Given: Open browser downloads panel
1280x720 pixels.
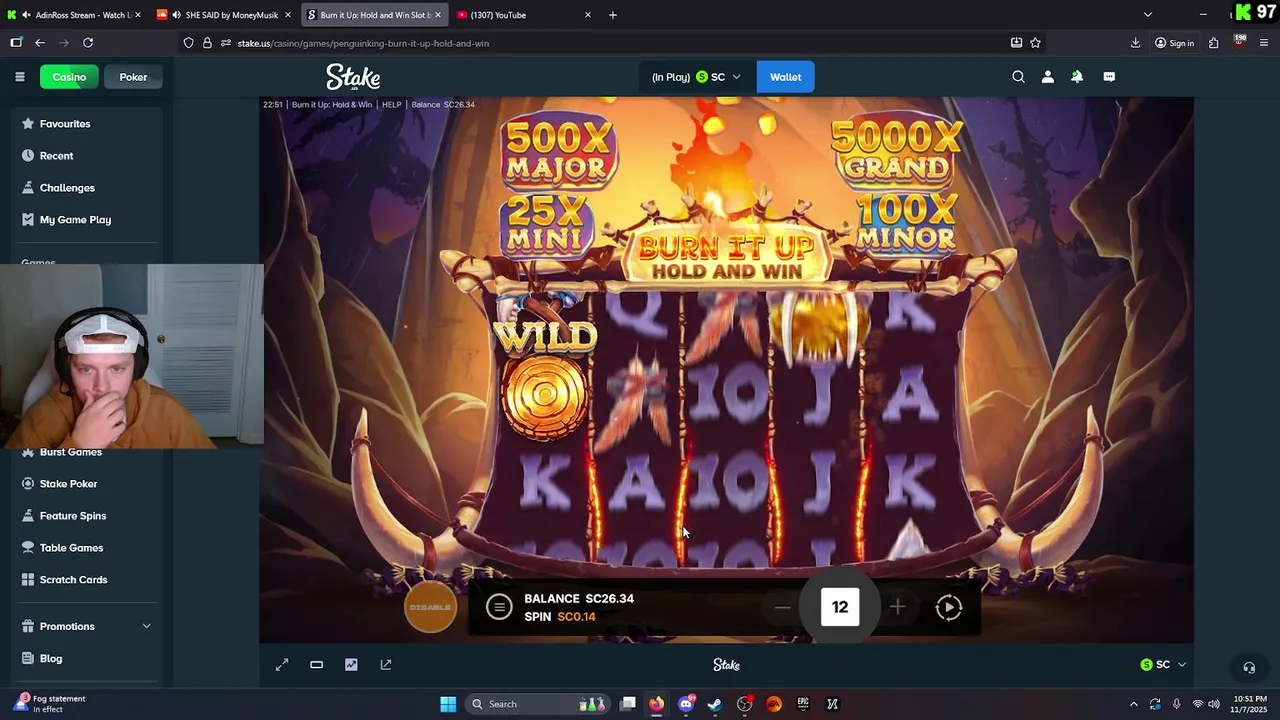Looking at the screenshot, I should [1135, 43].
